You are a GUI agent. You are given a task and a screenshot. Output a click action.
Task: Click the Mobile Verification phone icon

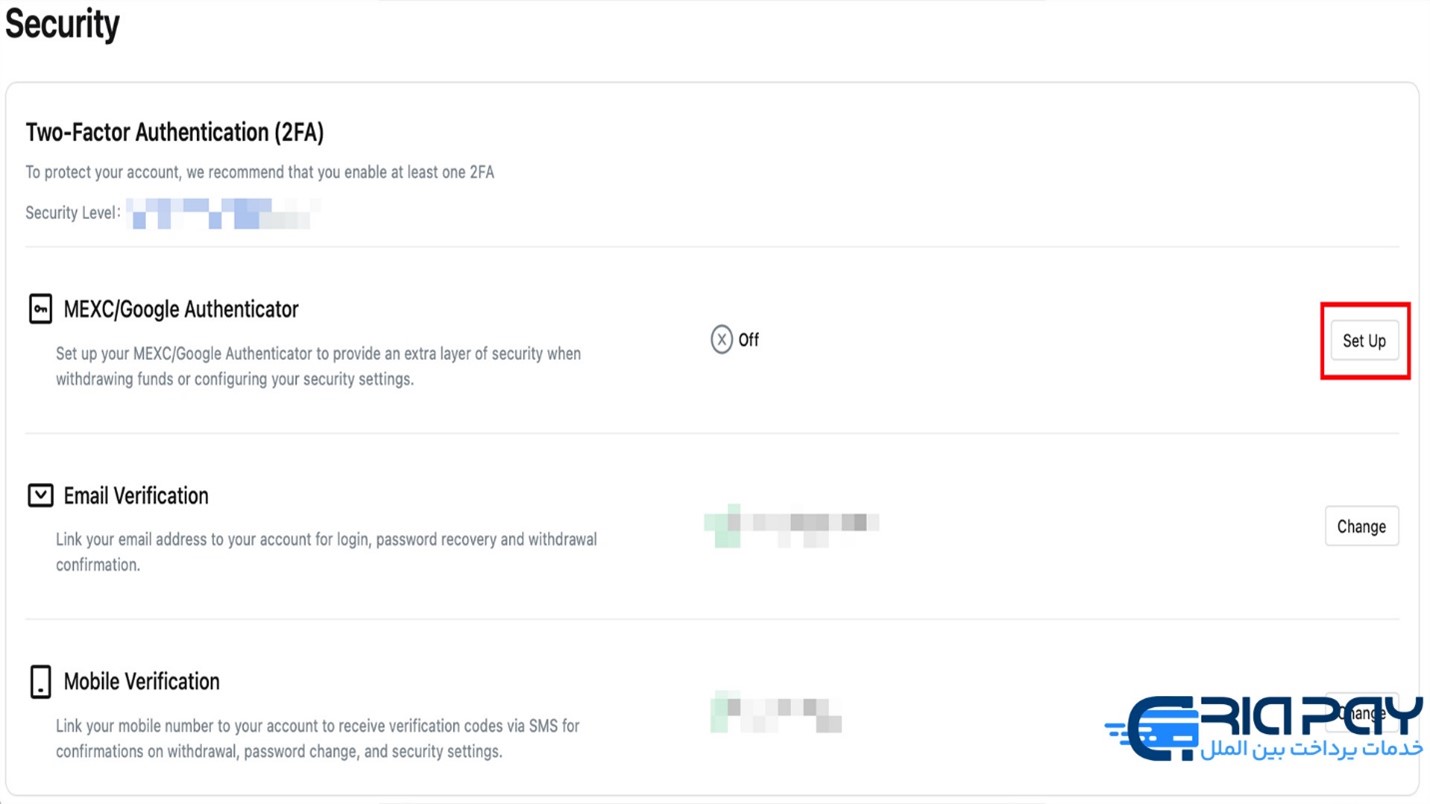click(40, 682)
